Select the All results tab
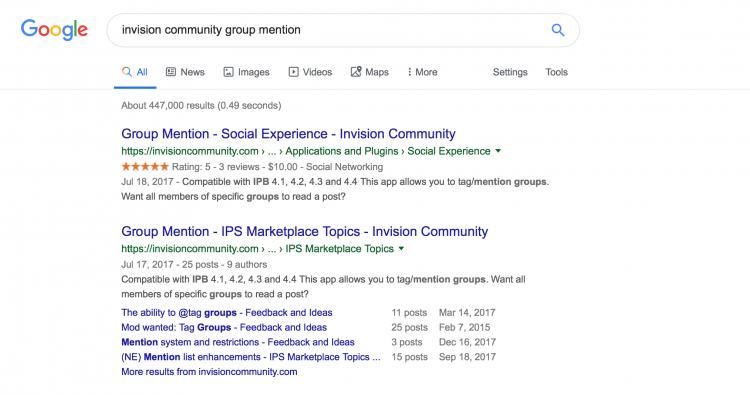Image resolution: width=750 pixels, height=395 pixels. [135, 72]
